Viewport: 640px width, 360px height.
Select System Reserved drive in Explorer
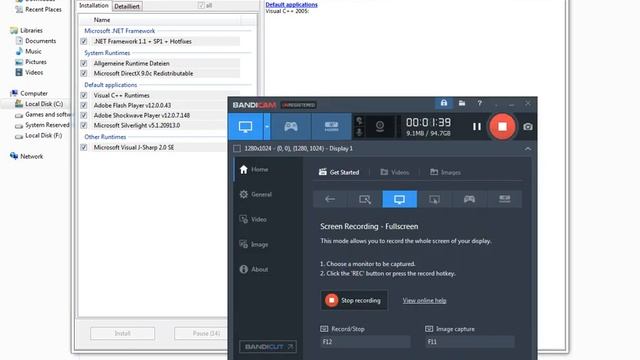(42, 125)
